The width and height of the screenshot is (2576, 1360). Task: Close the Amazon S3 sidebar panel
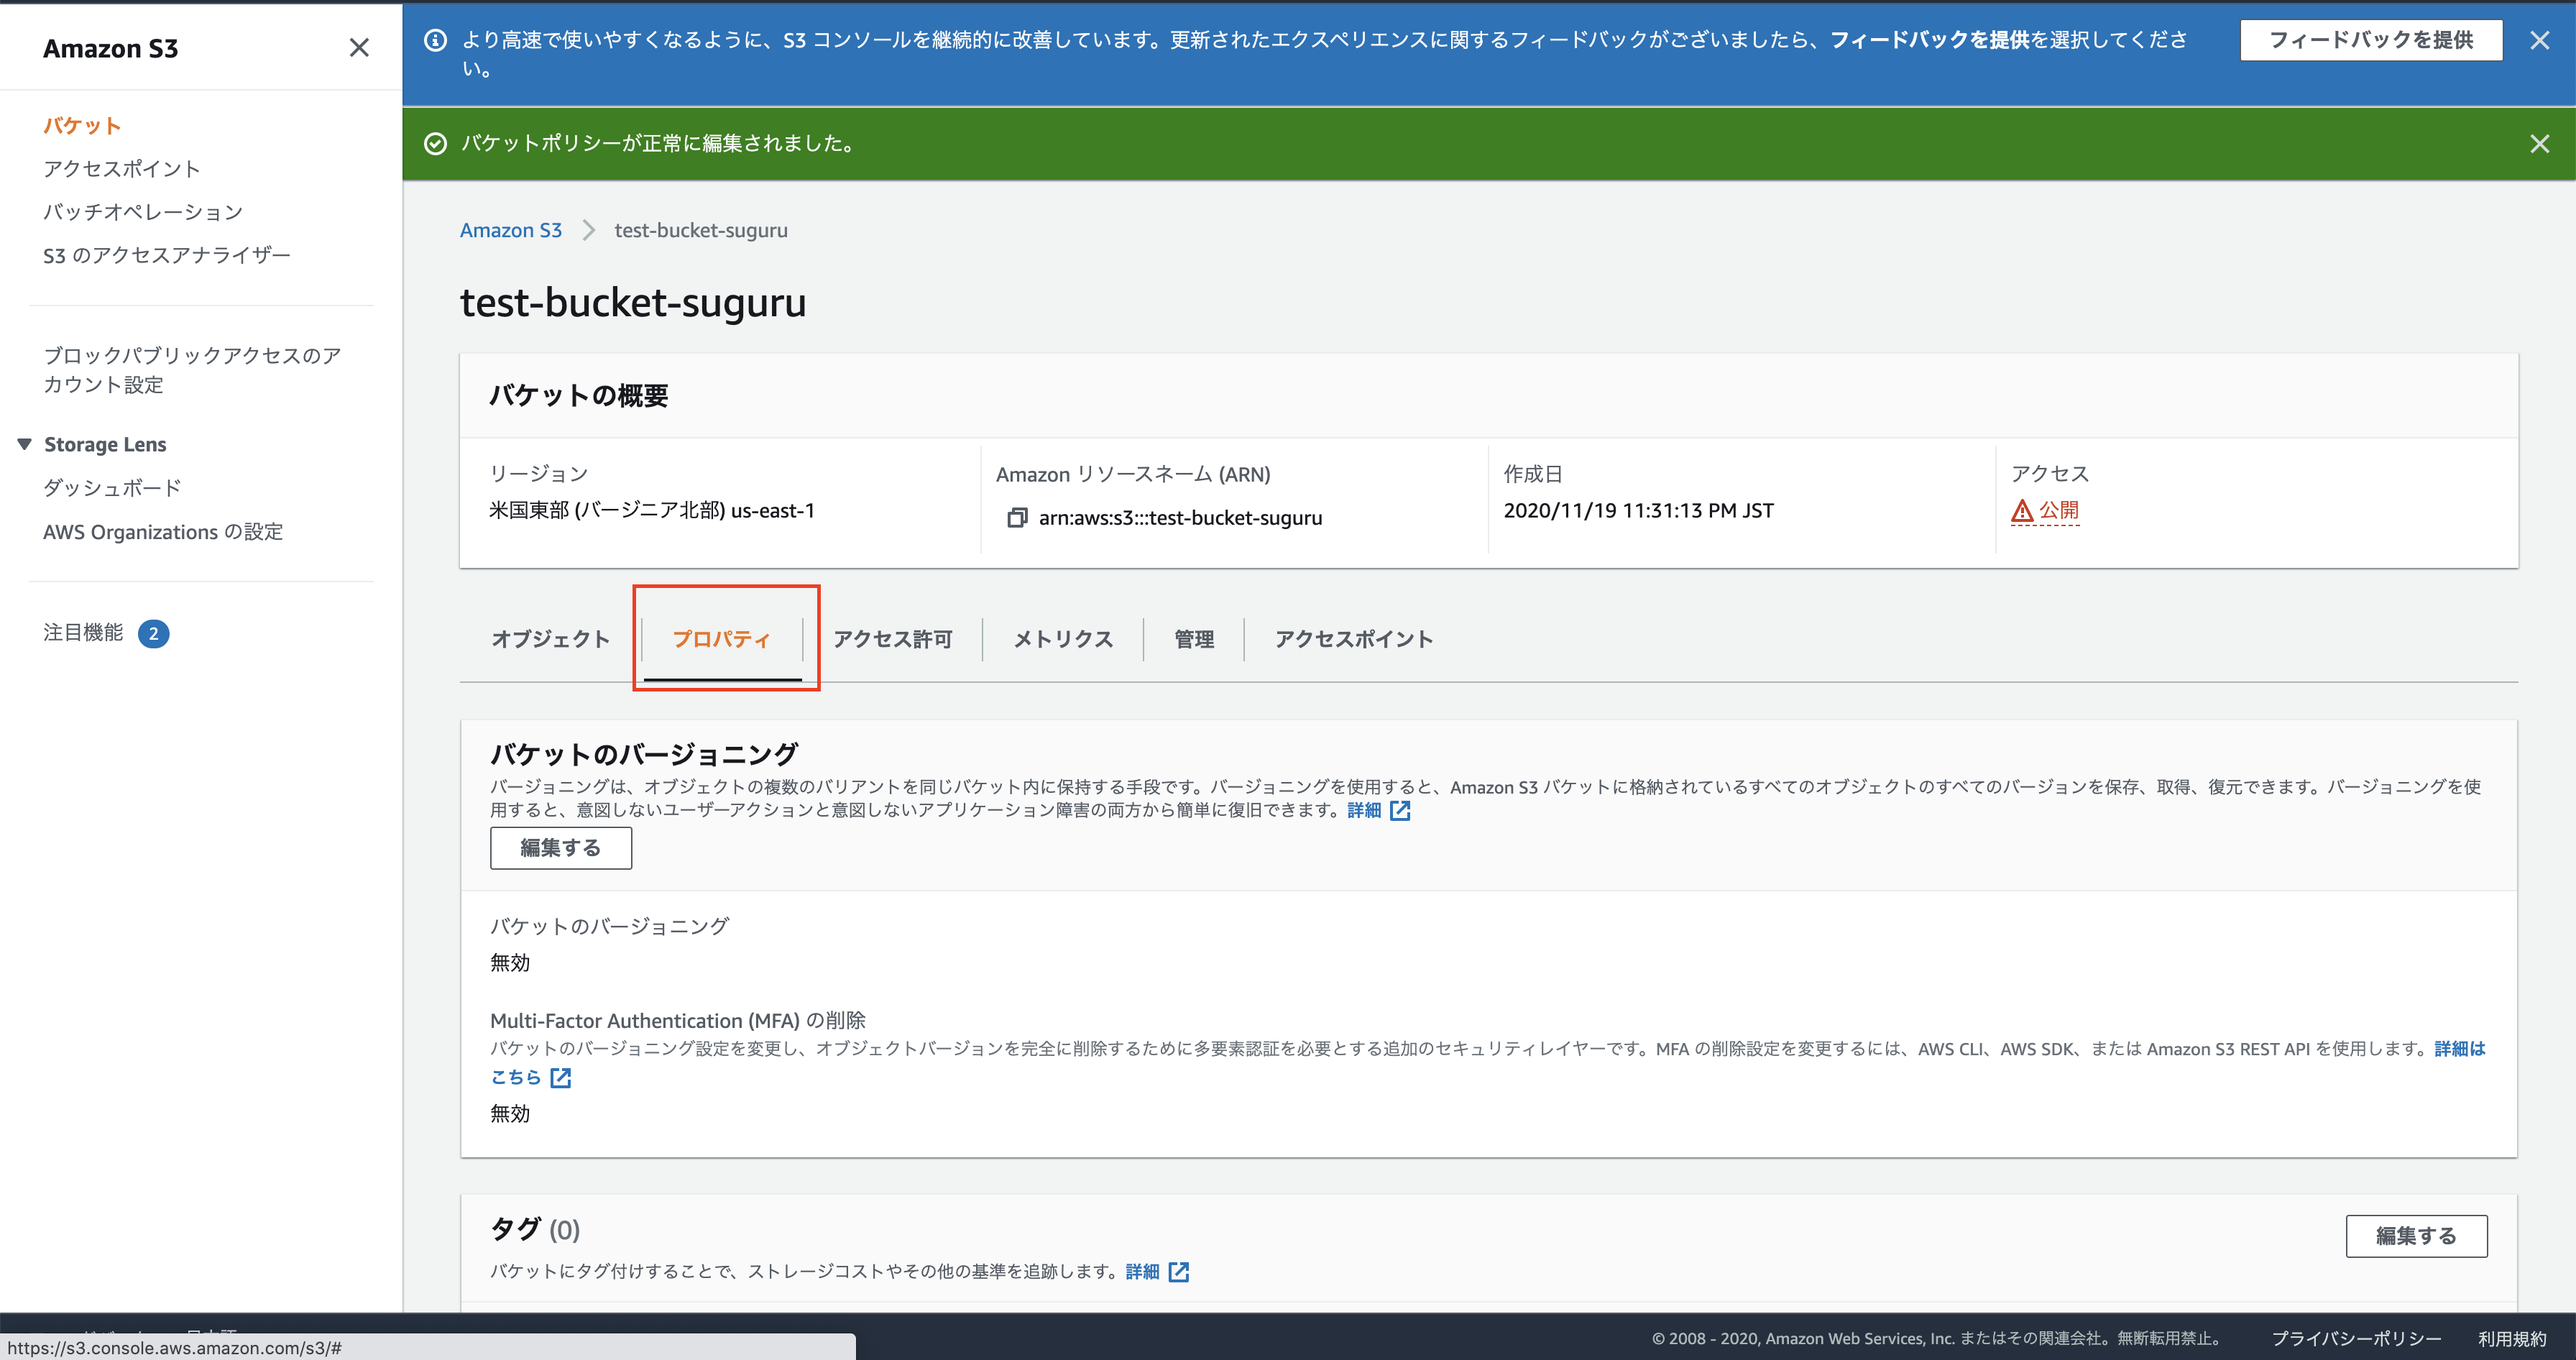[x=359, y=48]
